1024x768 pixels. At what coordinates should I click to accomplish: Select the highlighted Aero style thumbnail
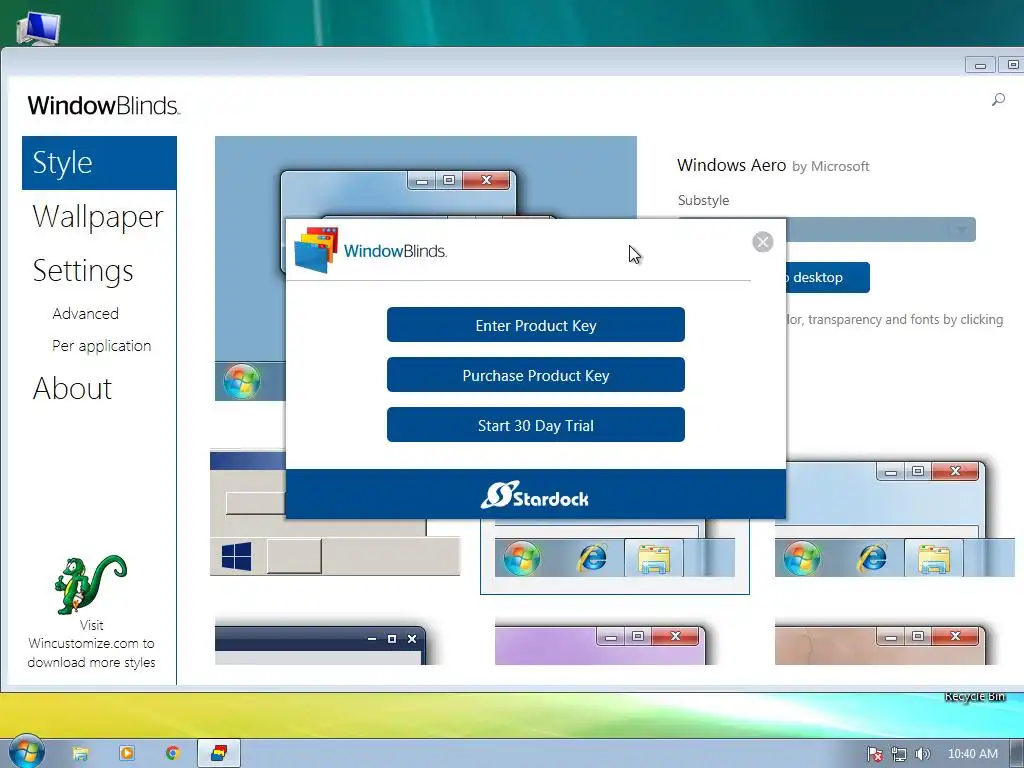click(615, 557)
